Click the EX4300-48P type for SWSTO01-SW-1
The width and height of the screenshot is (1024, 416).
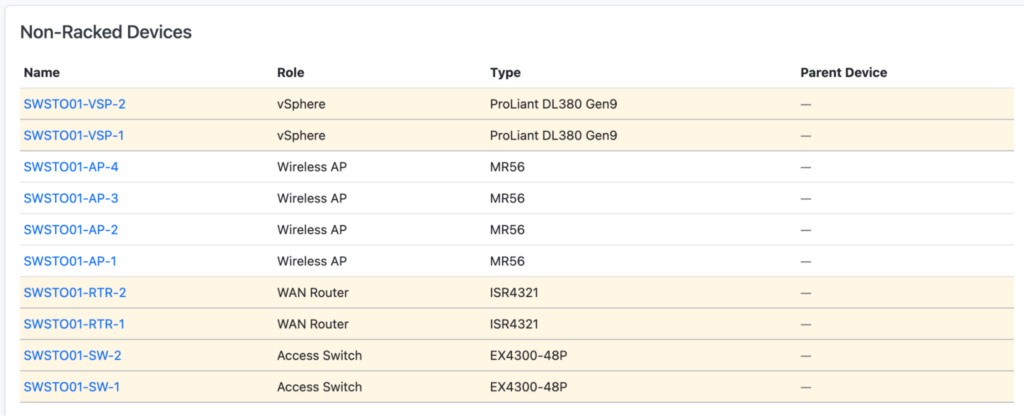(x=528, y=387)
